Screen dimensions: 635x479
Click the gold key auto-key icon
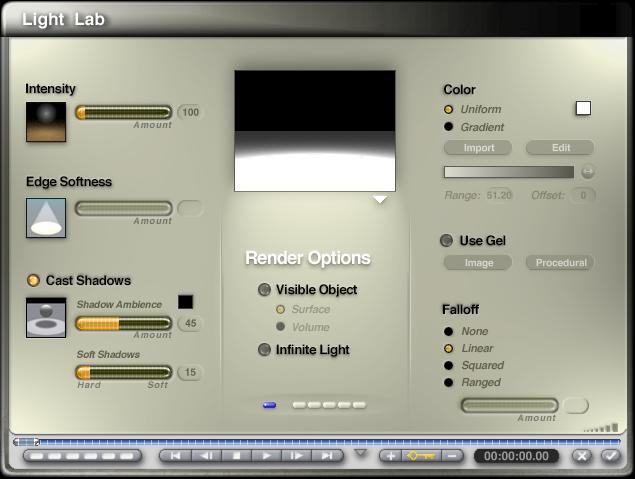421,456
